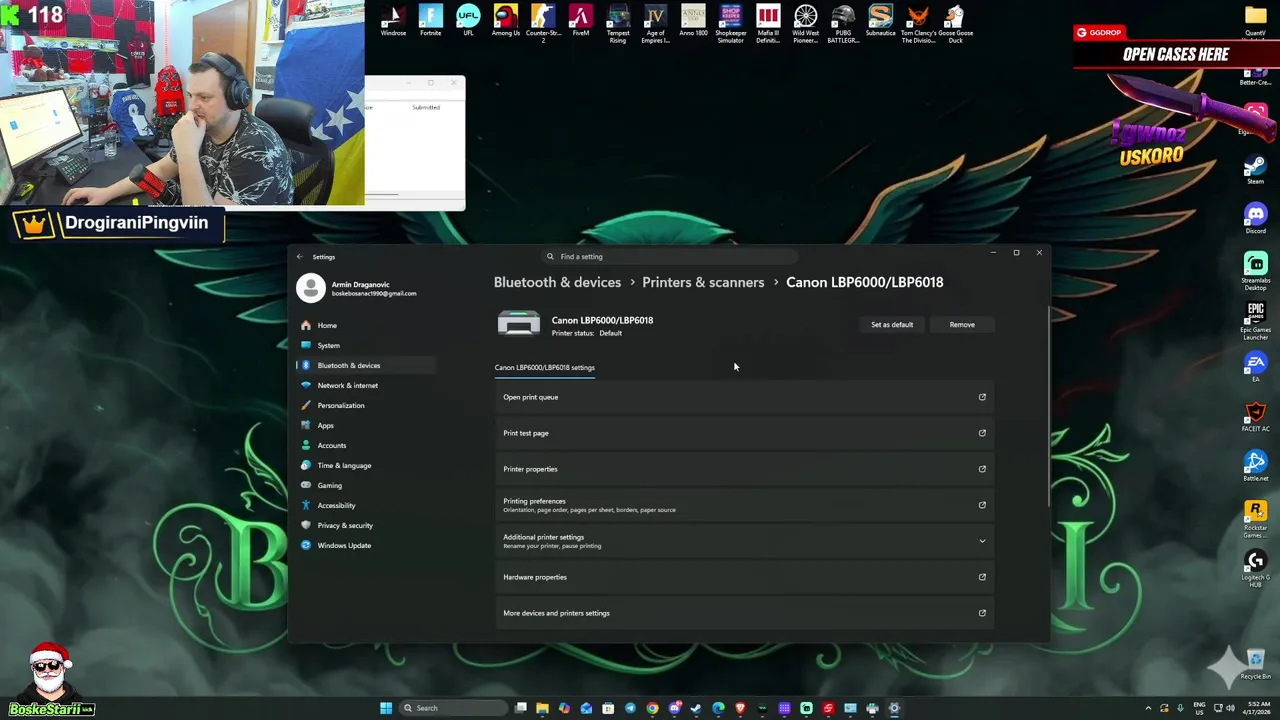Click the taskbar clock and date
The image size is (1280, 720).
point(1258,708)
